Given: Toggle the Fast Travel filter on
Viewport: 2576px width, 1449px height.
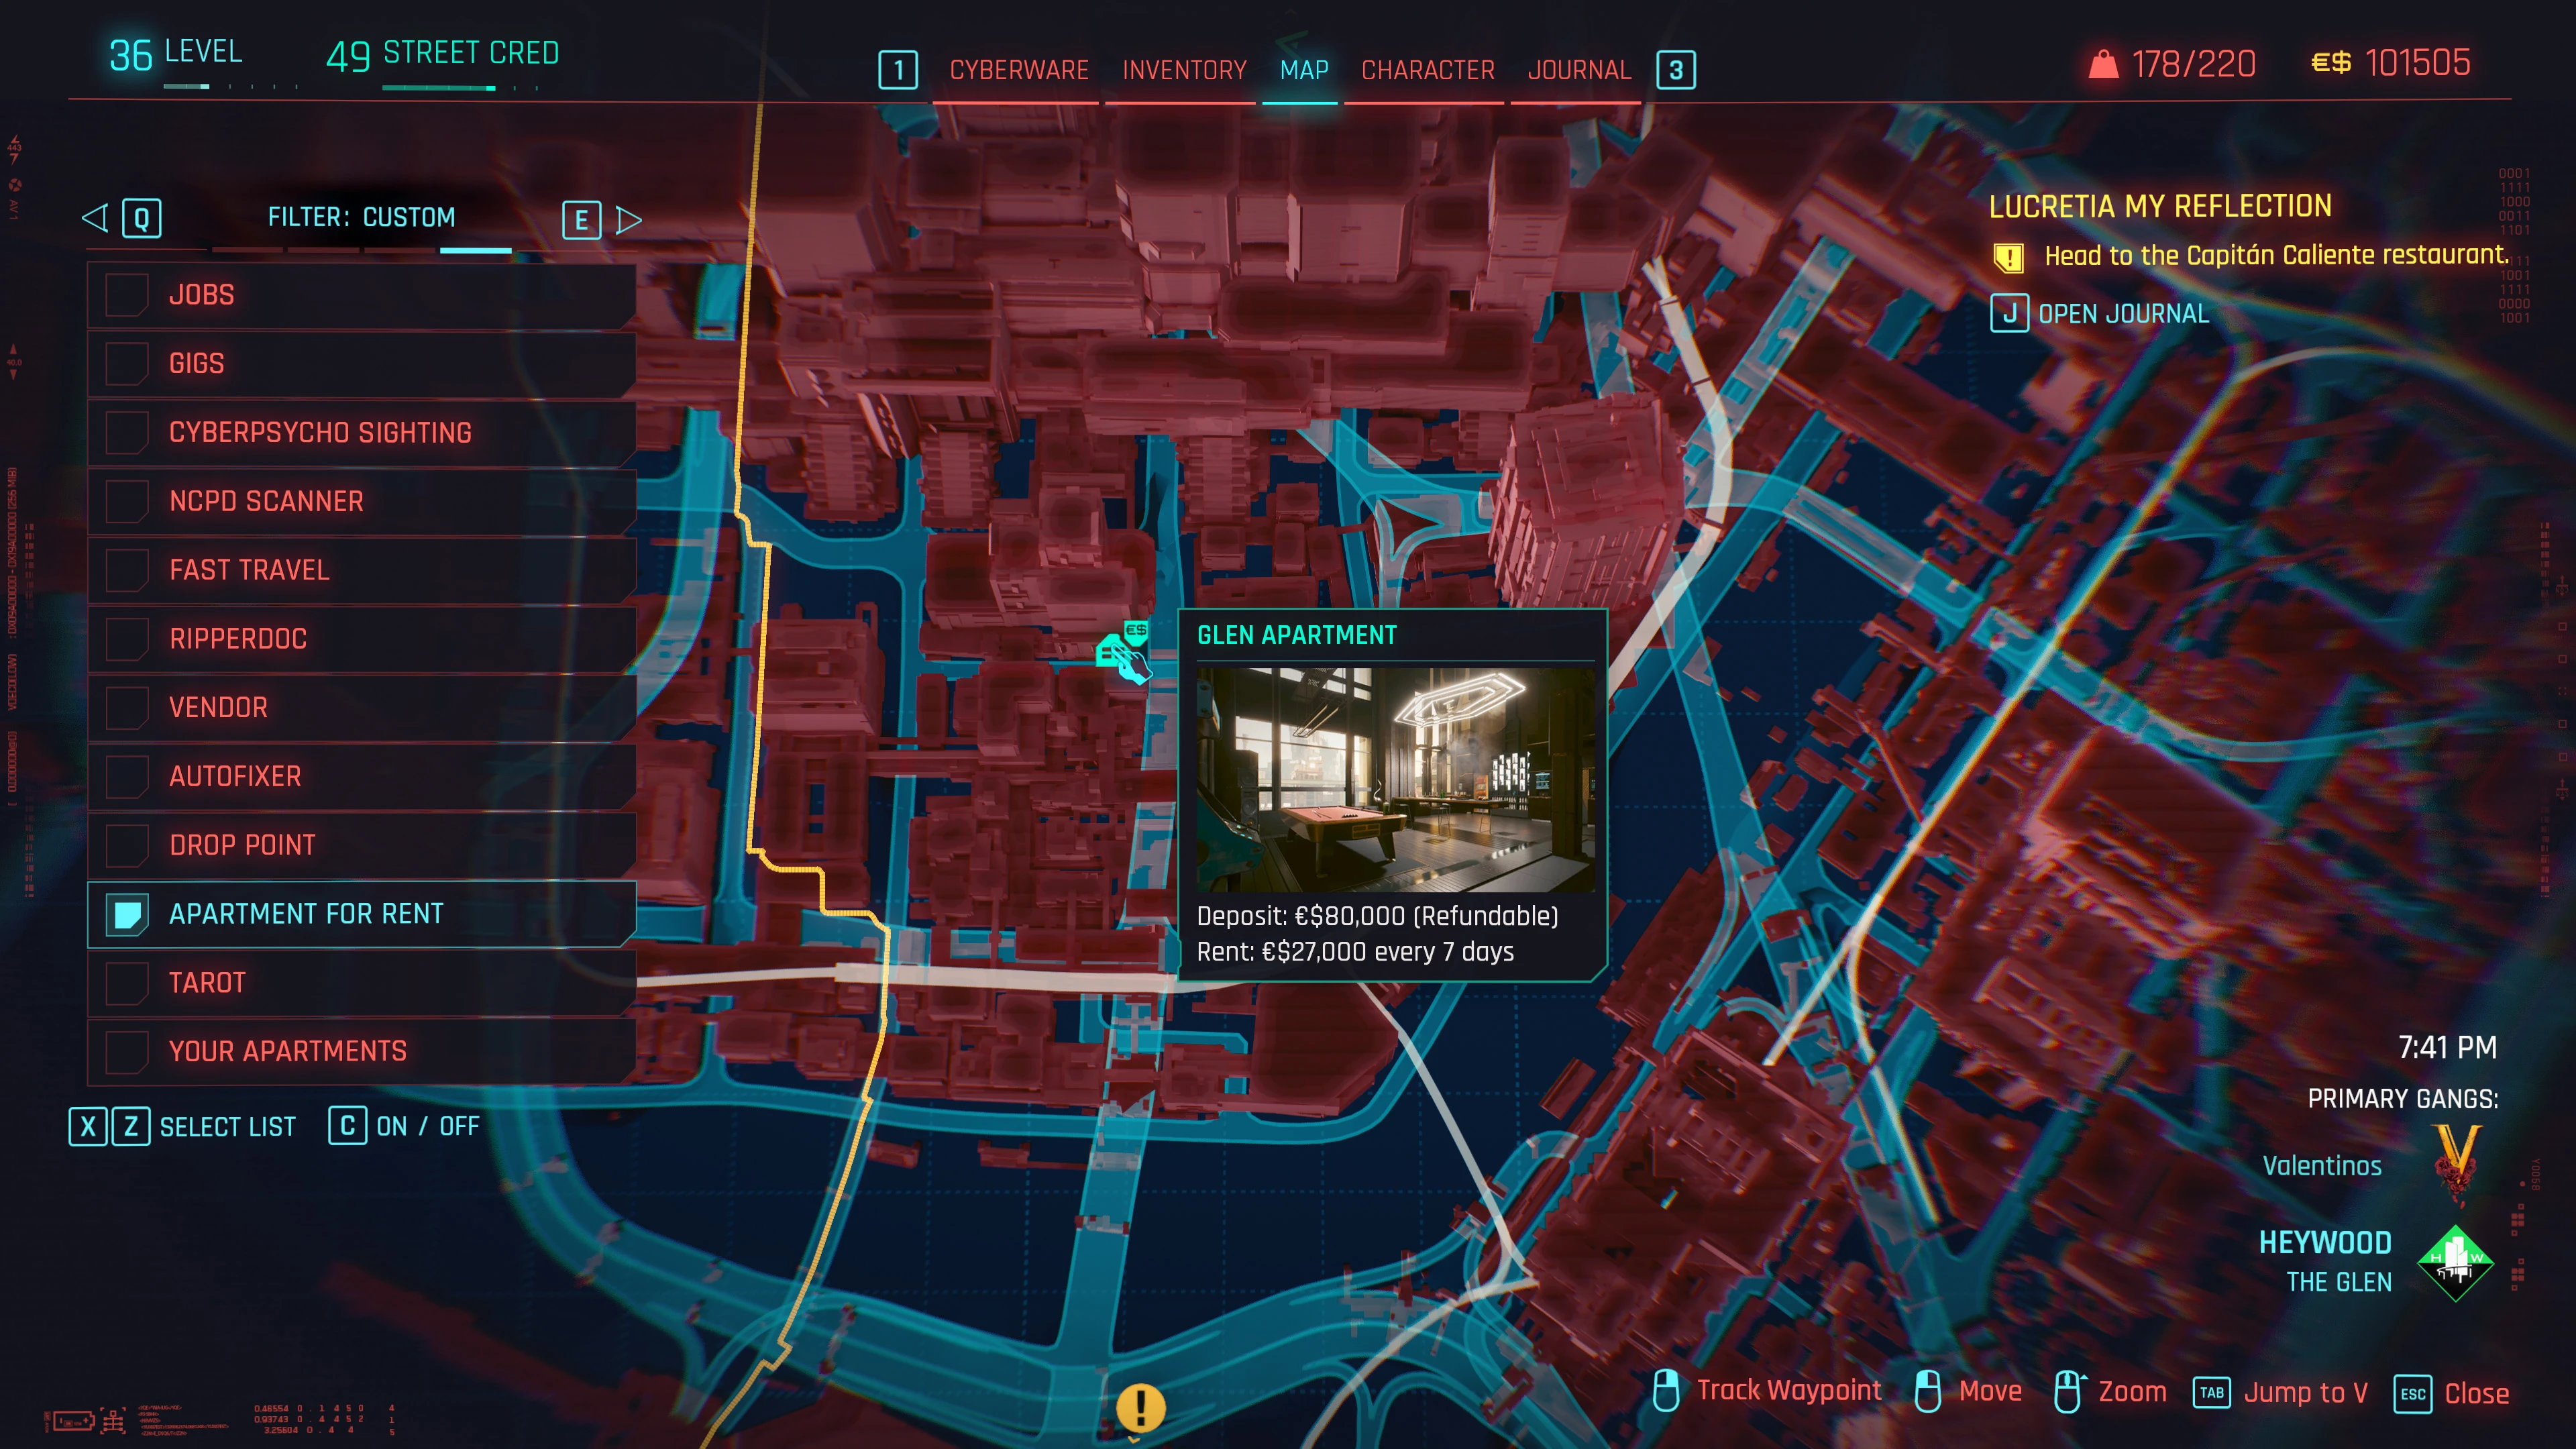Looking at the screenshot, I should (x=126, y=570).
